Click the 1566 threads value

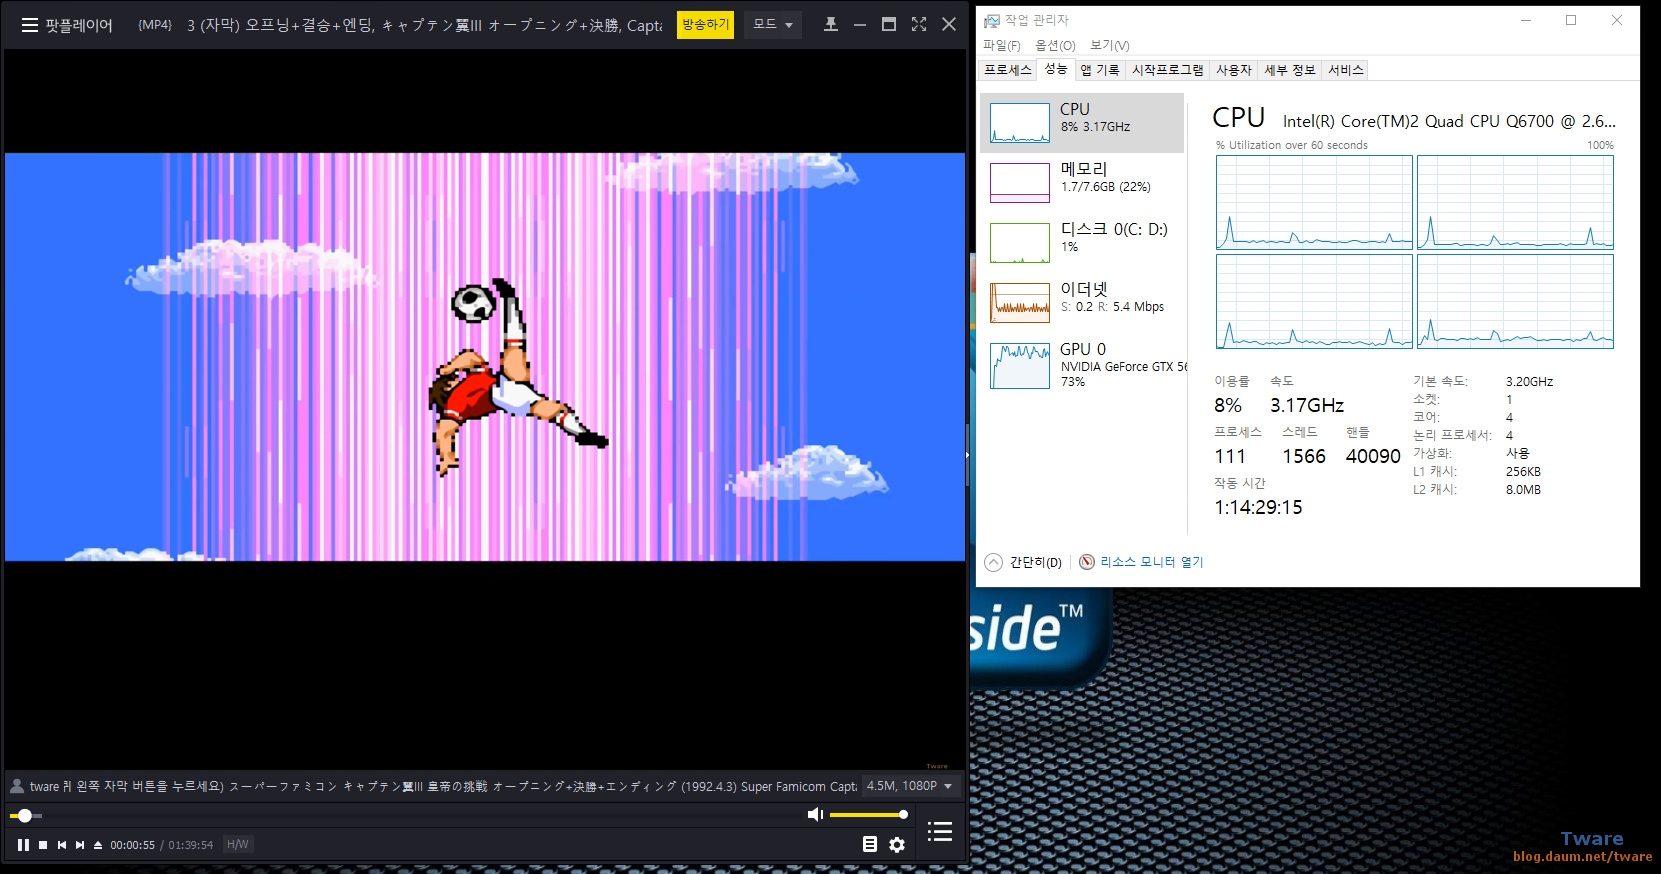(x=1304, y=456)
